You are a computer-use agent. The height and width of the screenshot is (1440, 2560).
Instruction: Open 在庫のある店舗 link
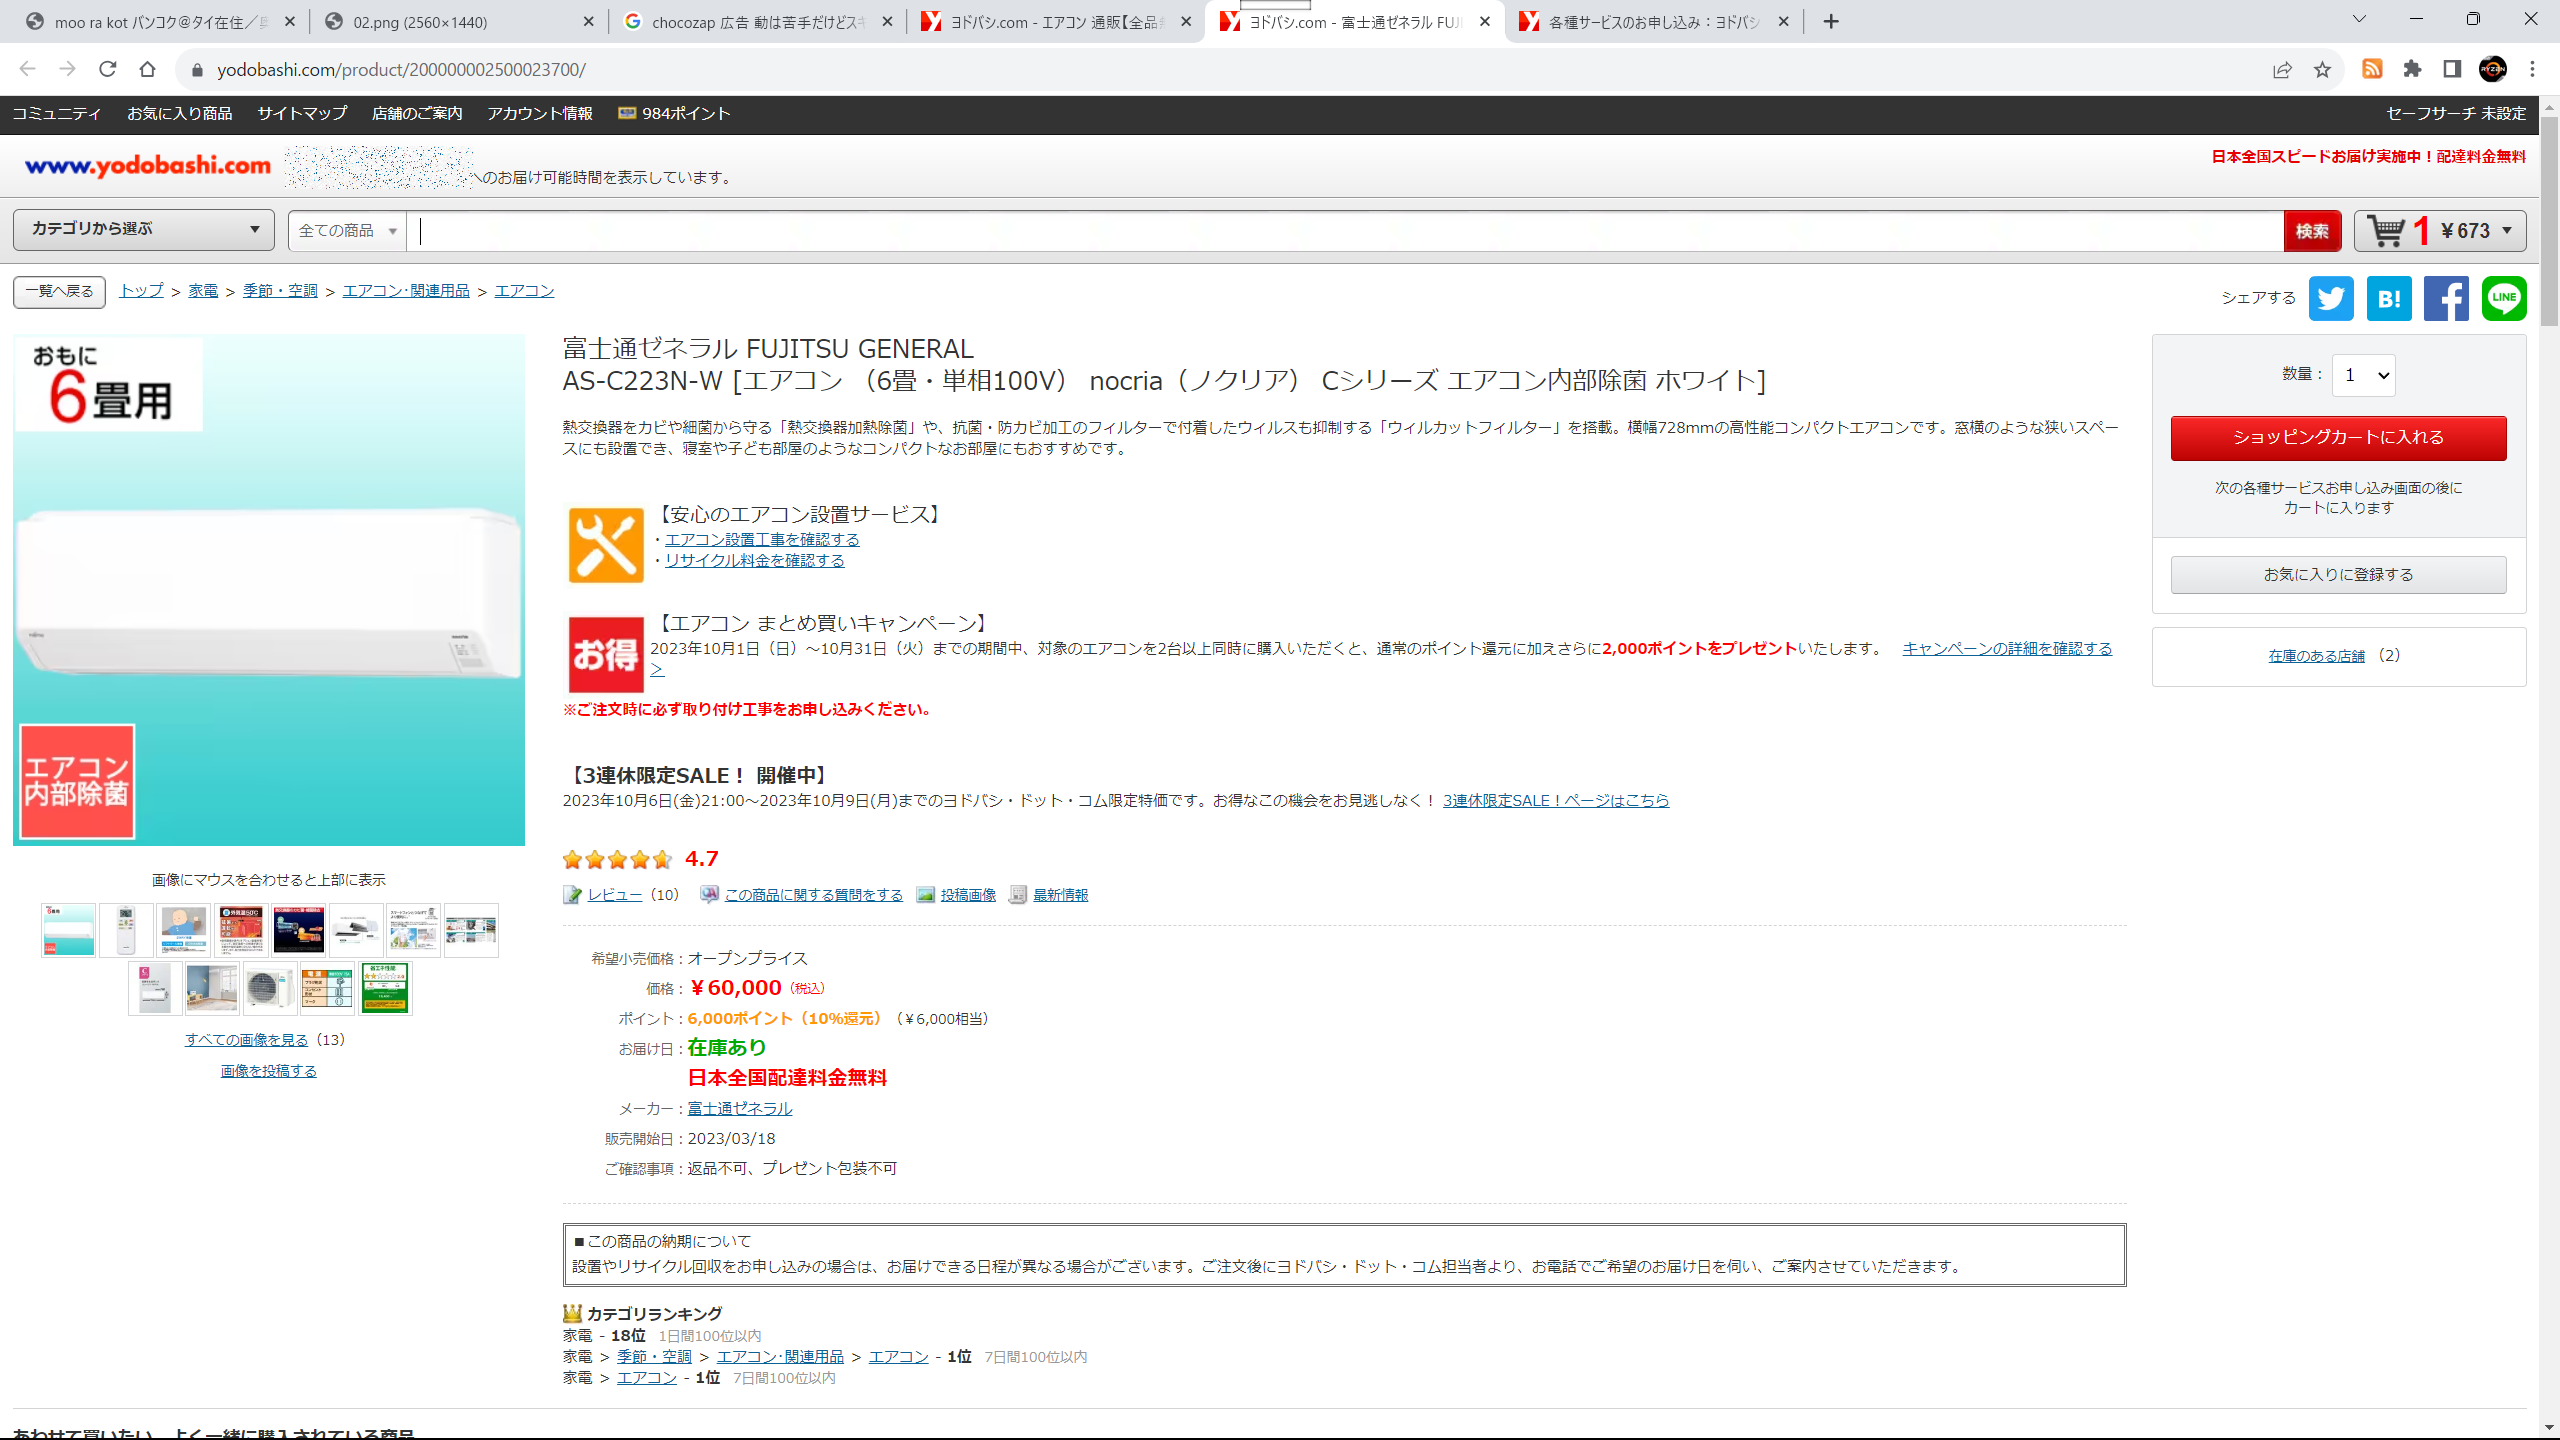pos(2316,656)
